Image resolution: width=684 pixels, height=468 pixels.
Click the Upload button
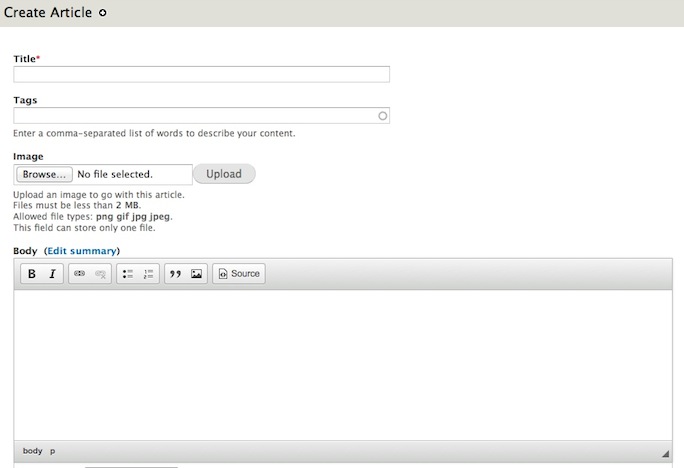click(224, 174)
